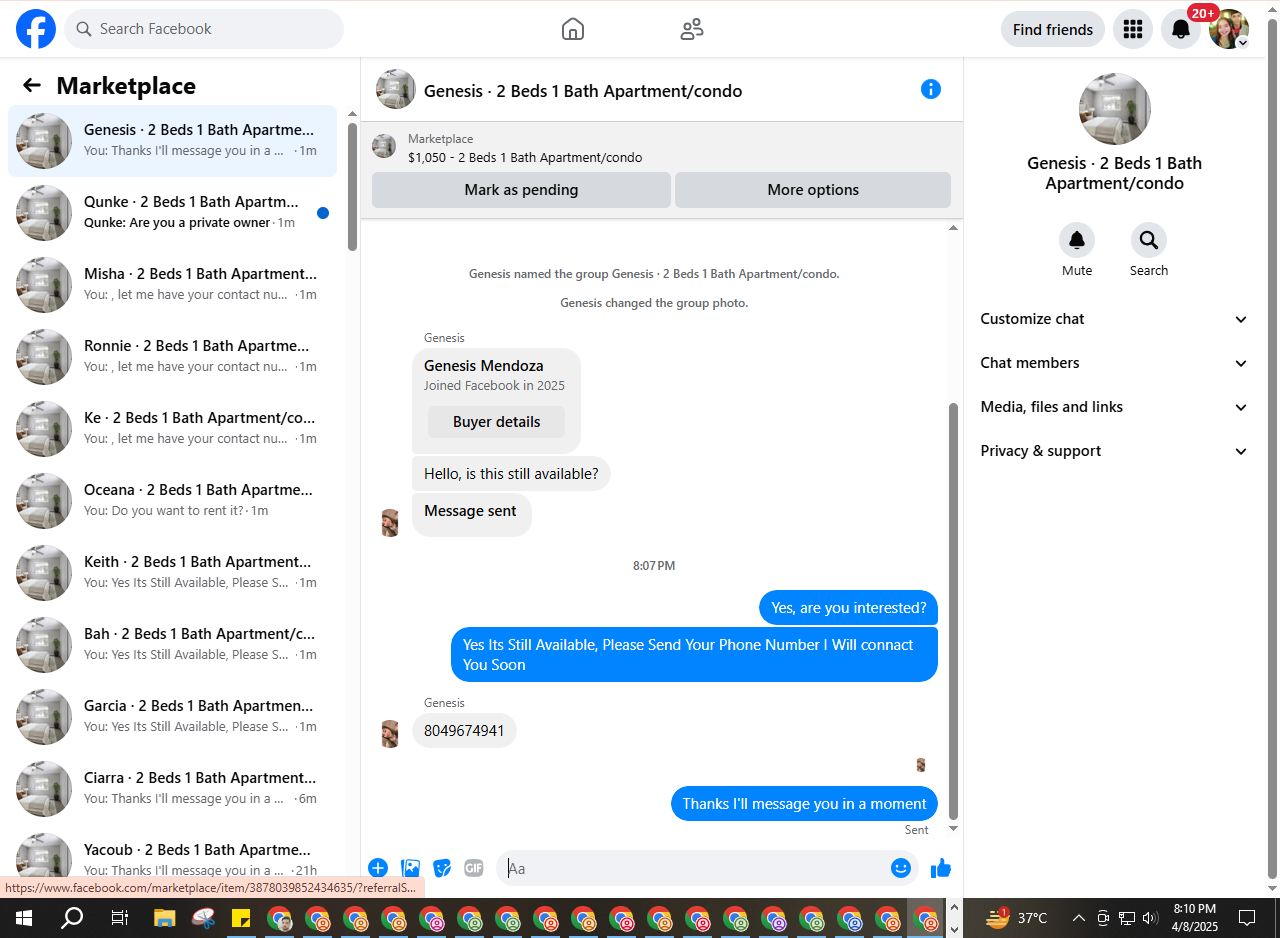Expand the Customize chat section

tap(1114, 319)
